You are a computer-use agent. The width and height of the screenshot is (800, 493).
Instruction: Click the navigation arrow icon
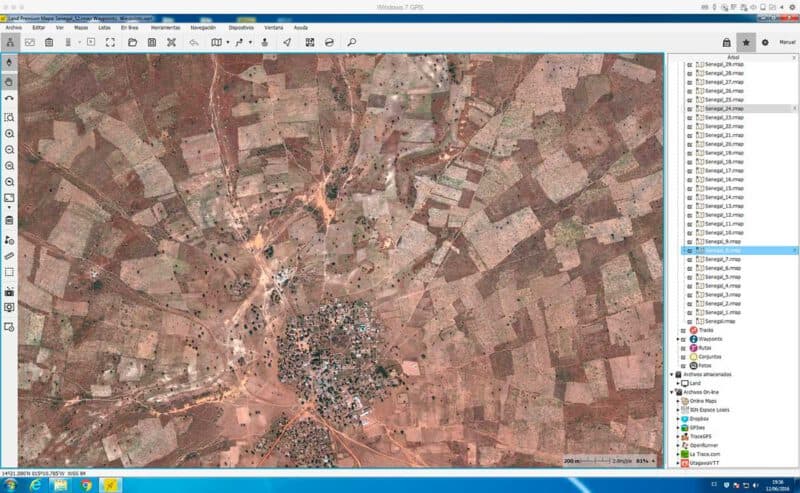tap(287, 42)
